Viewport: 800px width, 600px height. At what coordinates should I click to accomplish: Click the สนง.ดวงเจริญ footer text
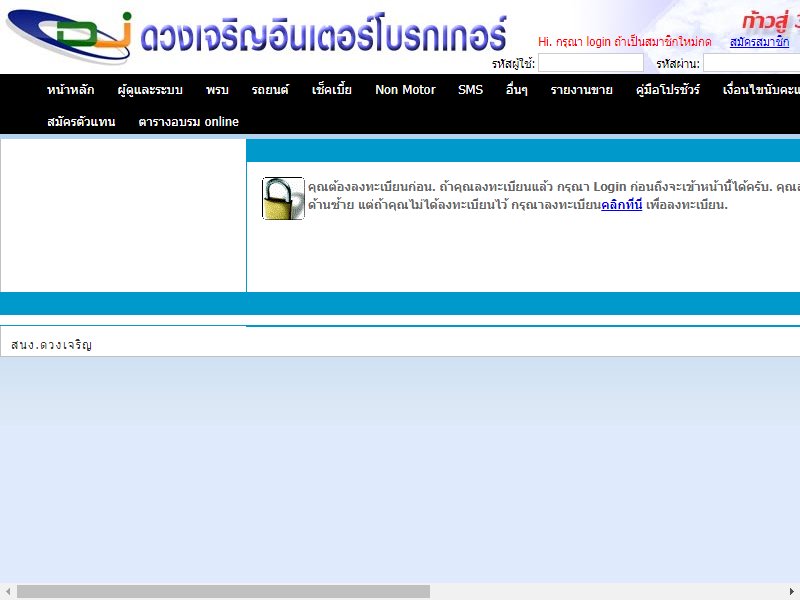tap(51, 345)
